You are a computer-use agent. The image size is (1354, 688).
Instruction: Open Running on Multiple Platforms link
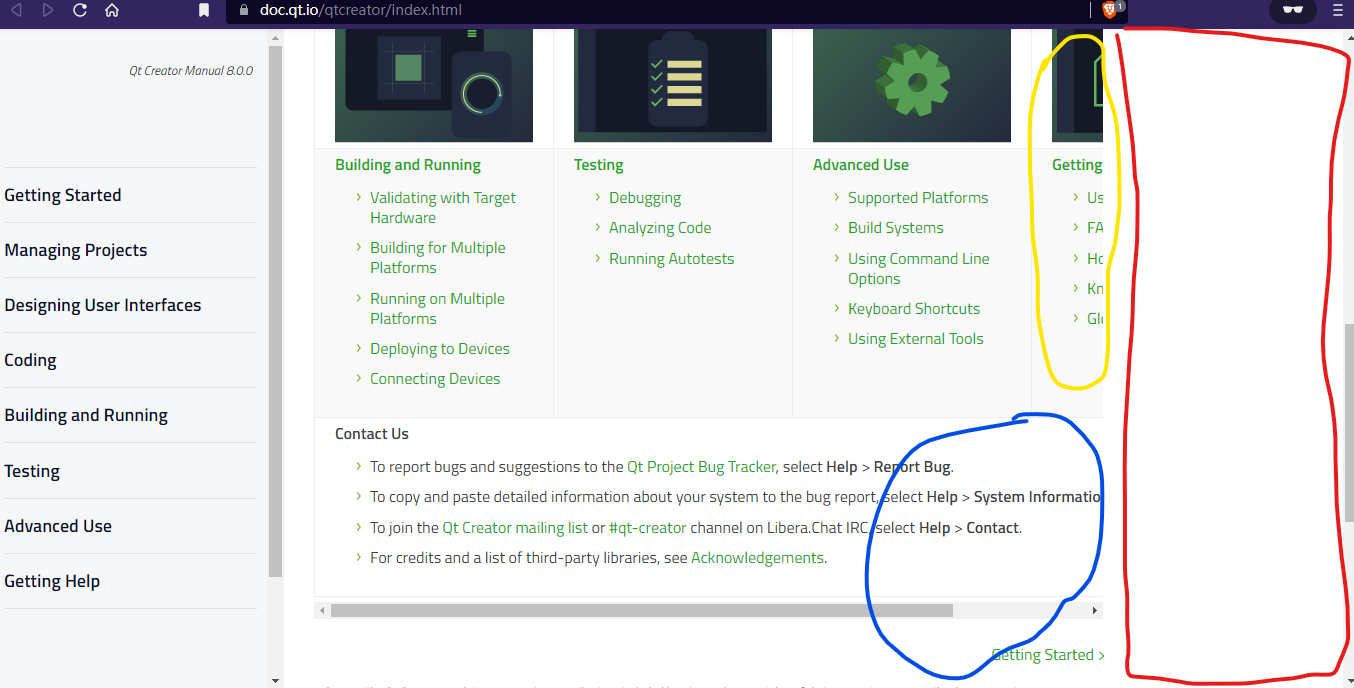(x=437, y=309)
